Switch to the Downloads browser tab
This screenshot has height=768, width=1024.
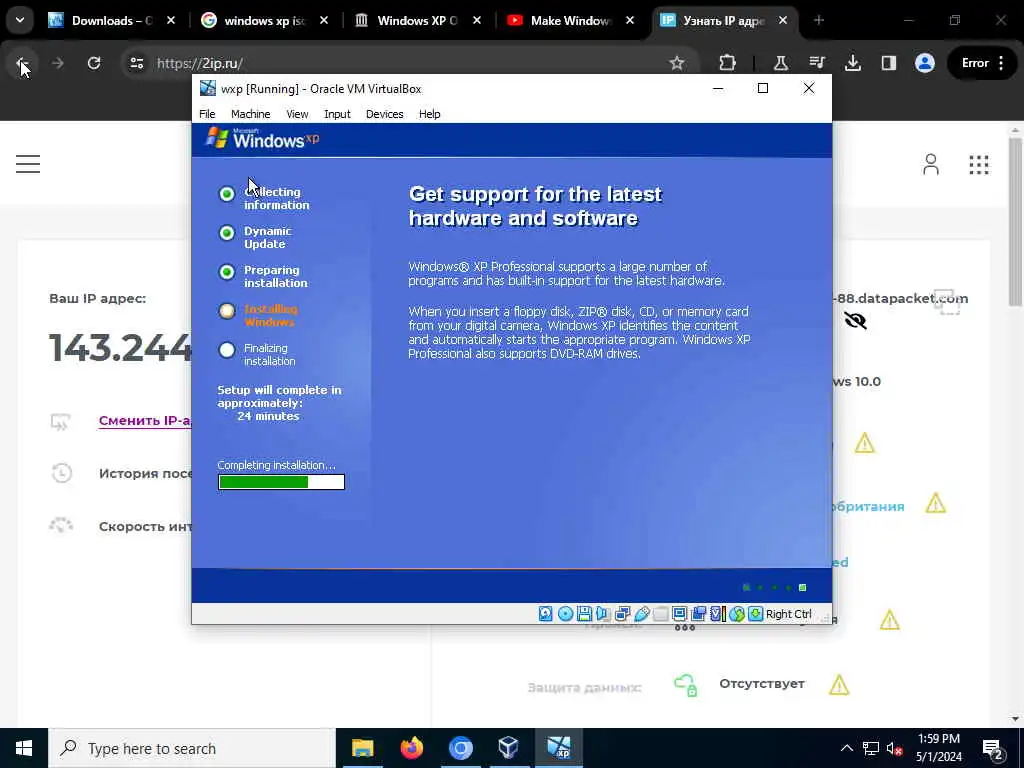(111, 20)
